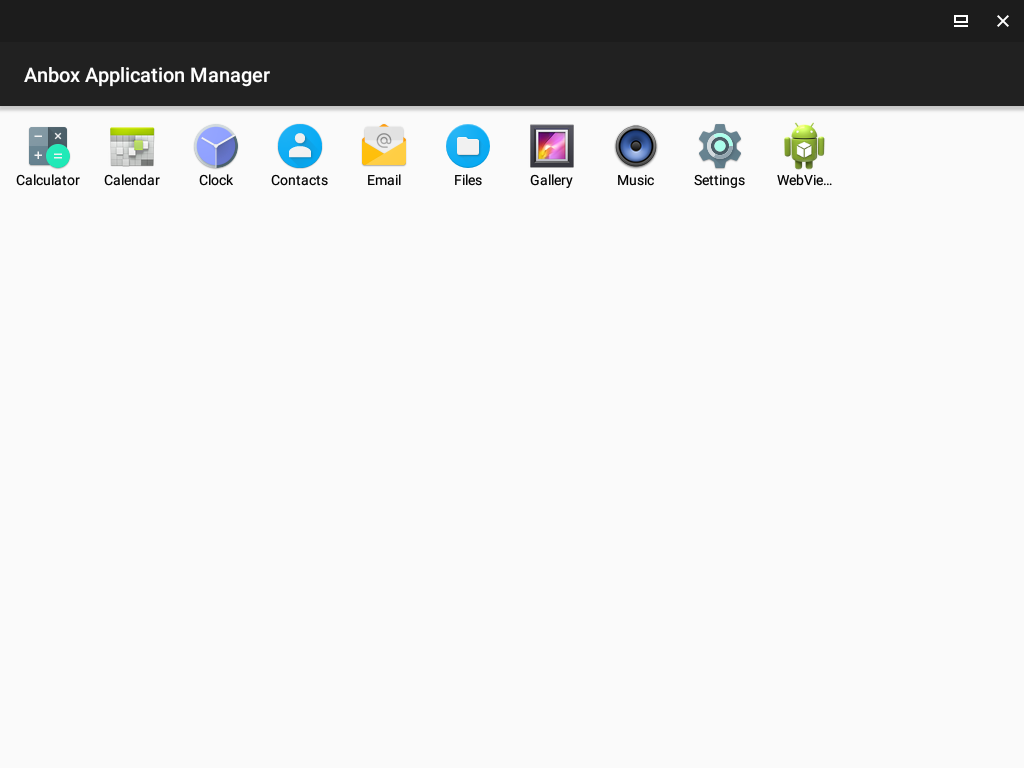The image size is (1024, 768).
Task: Click the "Settings" label text
Action: [720, 180]
